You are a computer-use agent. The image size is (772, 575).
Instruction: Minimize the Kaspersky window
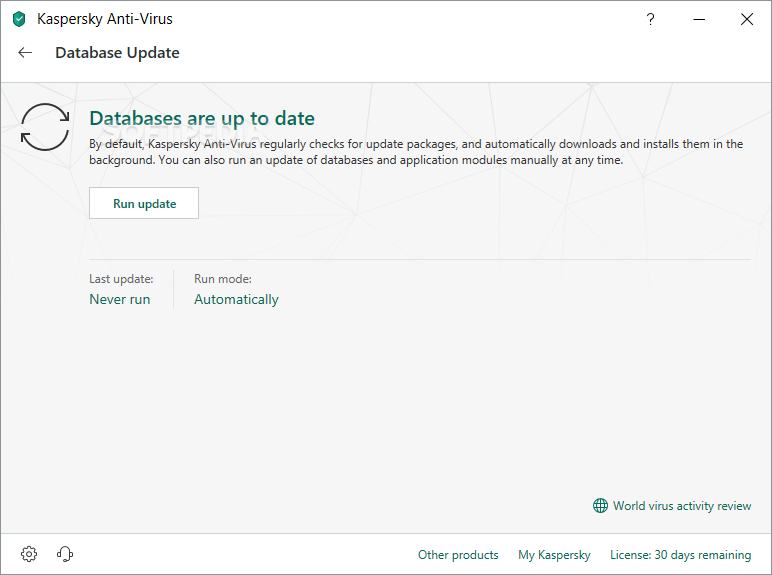click(699, 19)
